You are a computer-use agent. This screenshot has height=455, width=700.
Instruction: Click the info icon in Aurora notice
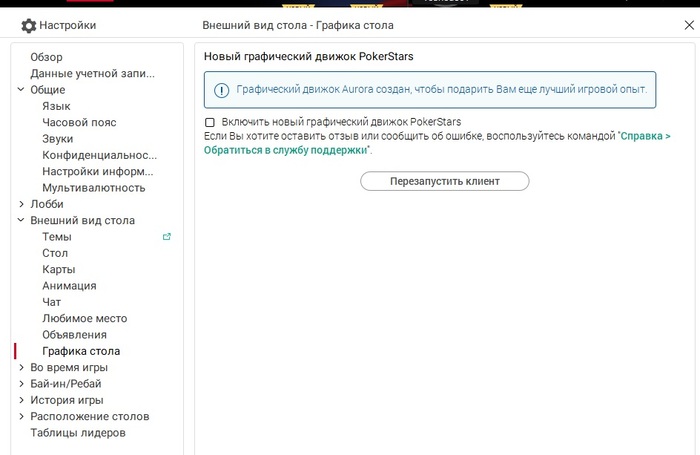(x=221, y=90)
